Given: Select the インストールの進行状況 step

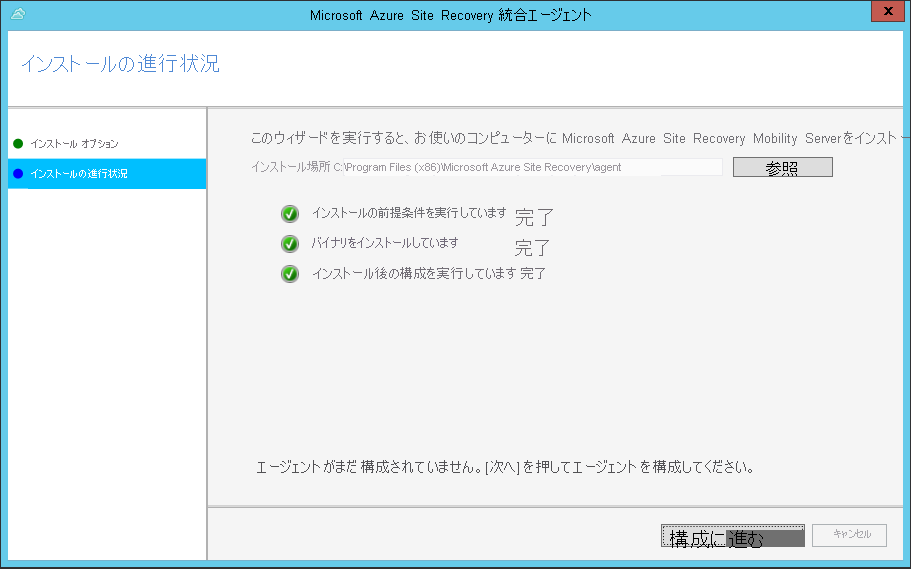Looking at the screenshot, I should [107, 173].
